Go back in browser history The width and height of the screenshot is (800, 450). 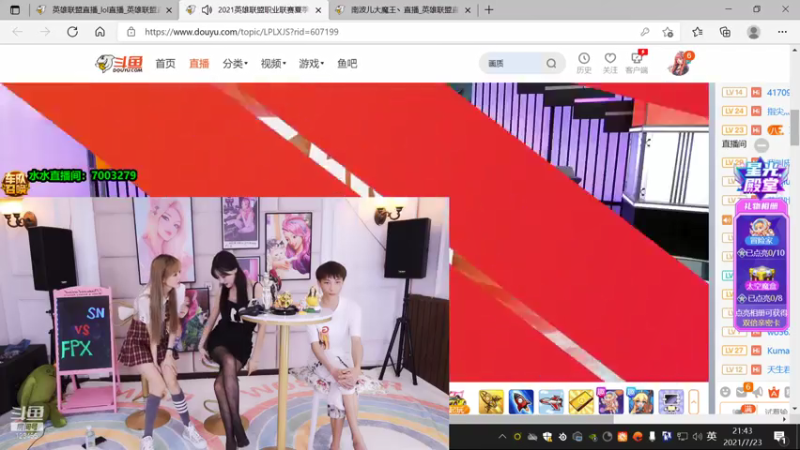17,32
